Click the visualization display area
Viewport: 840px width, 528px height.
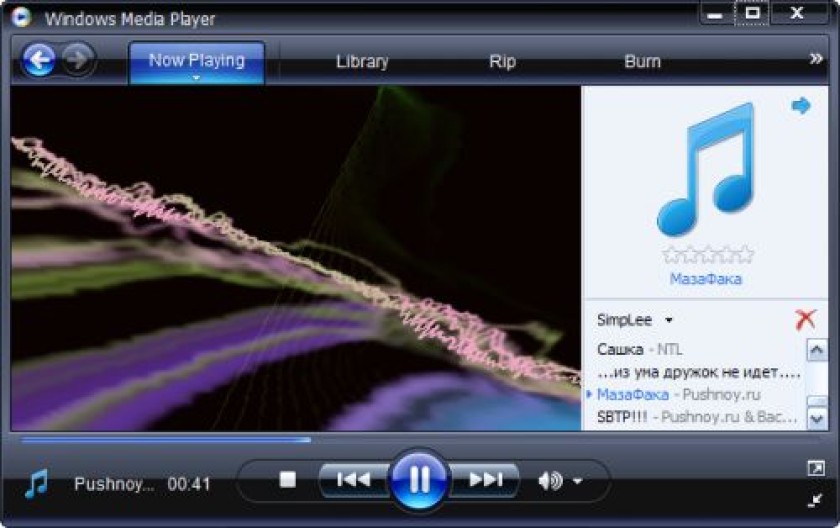click(296, 258)
